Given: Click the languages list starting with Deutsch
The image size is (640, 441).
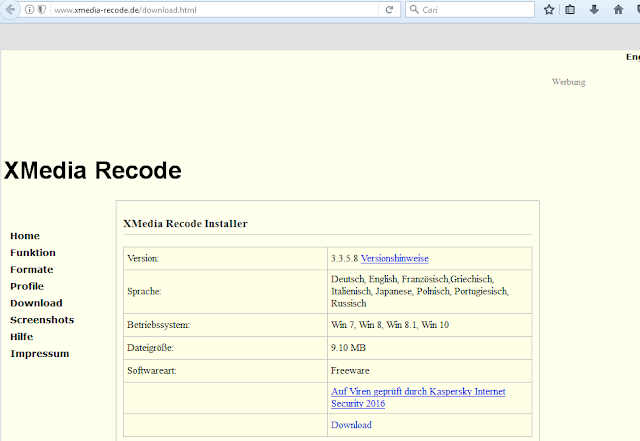Looking at the screenshot, I should [x=420, y=291].
